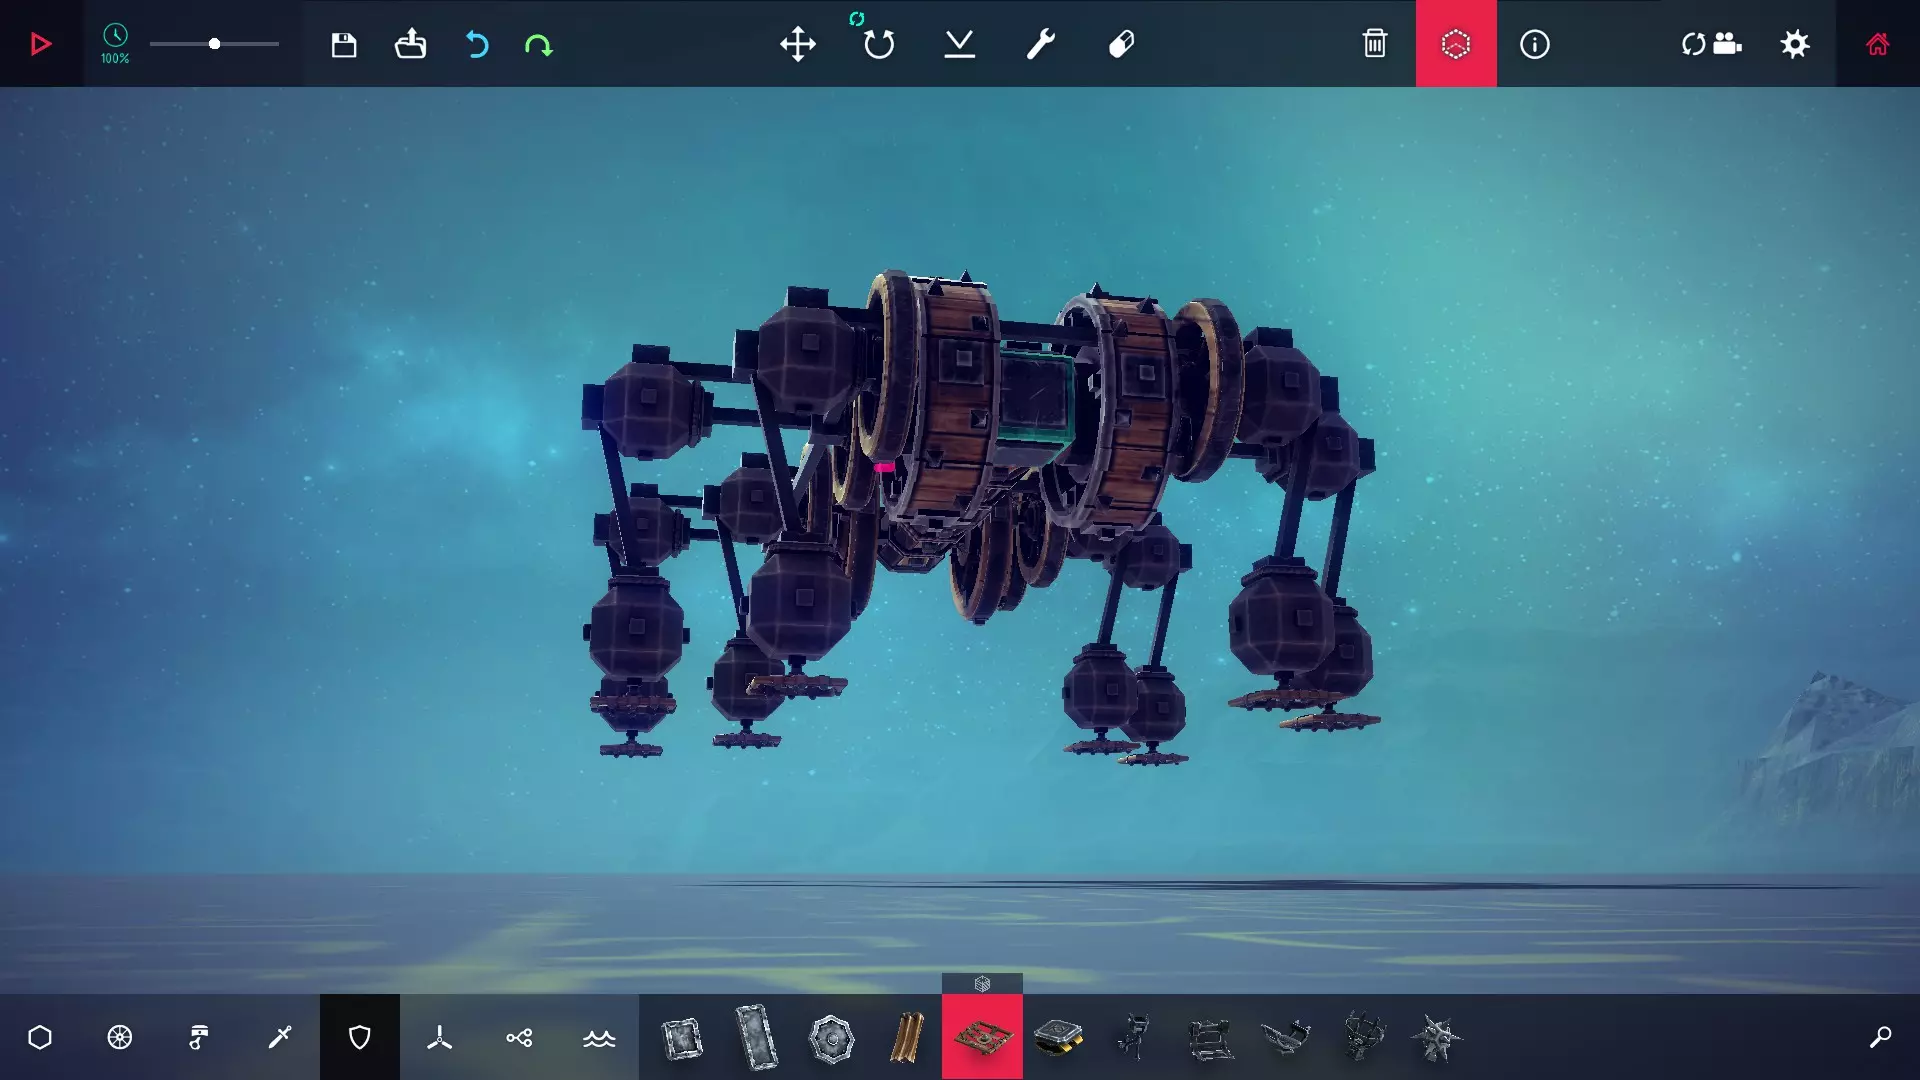1920x1080 pixels.
Task: Save the machine with the floppy disk icon
Action: coord(344,44)
